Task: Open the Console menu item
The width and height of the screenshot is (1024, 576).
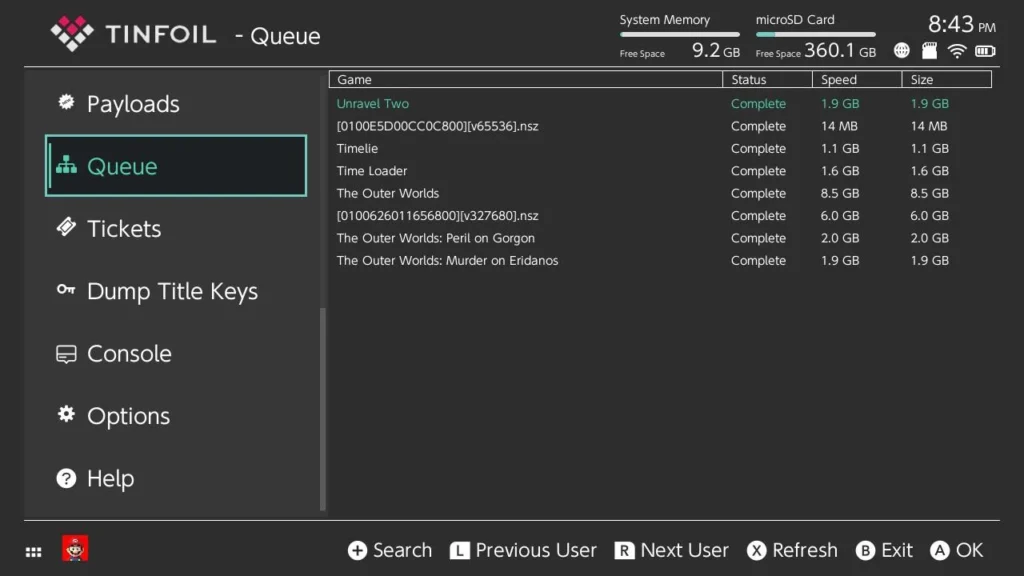Action: (176, 353)
